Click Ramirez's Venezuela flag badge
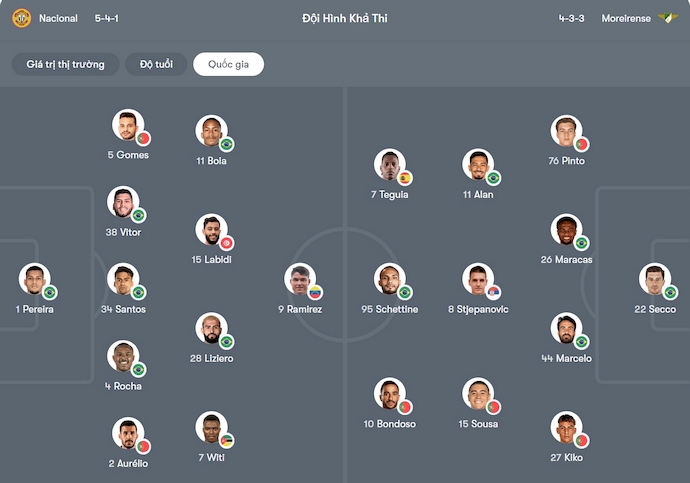 point(315,293)
